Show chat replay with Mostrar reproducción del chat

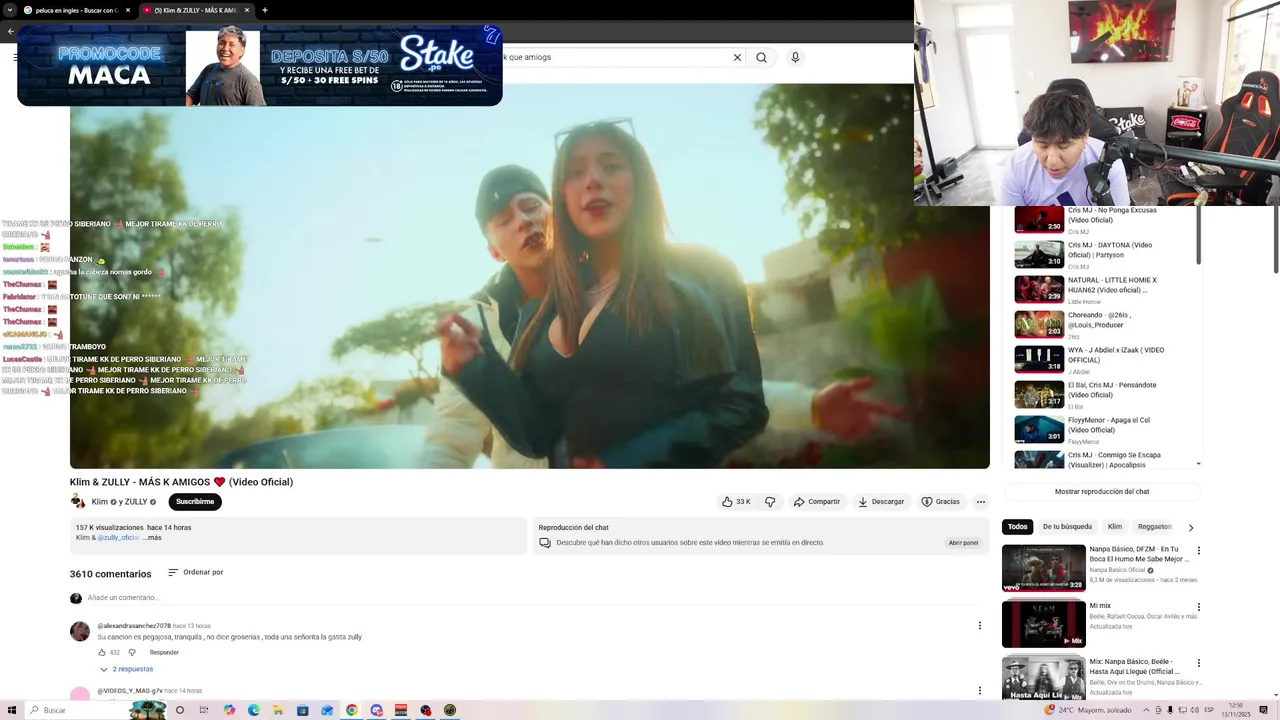1102,492
